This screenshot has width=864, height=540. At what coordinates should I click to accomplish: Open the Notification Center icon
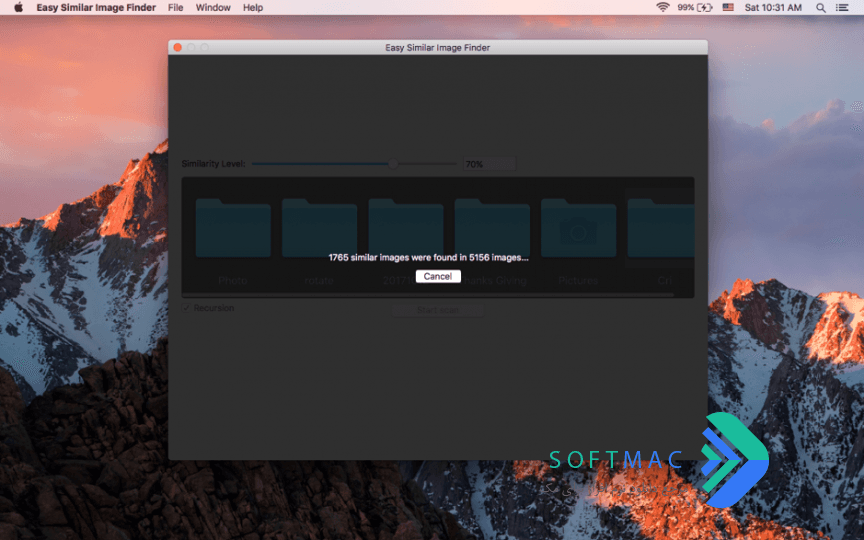841,7
